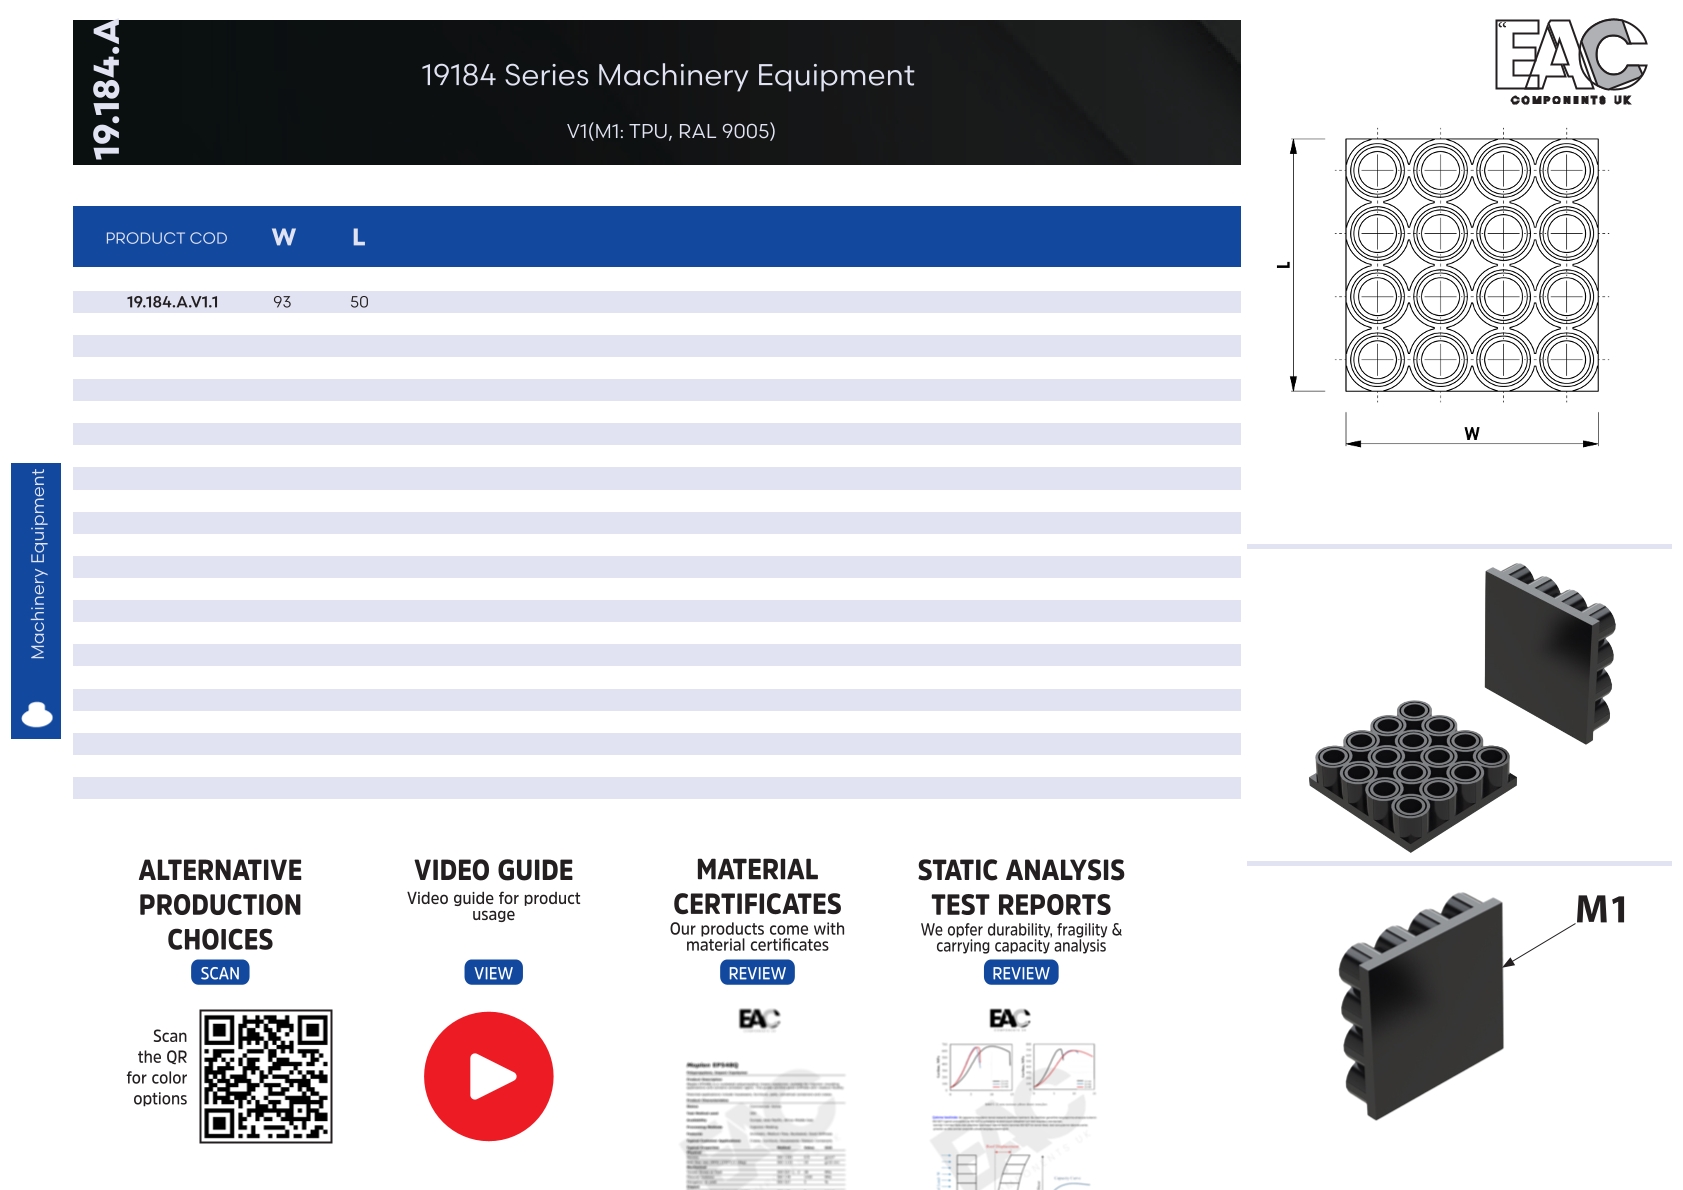Click the cloud icon on Machinery Equipment tab

tap(37, 714)
